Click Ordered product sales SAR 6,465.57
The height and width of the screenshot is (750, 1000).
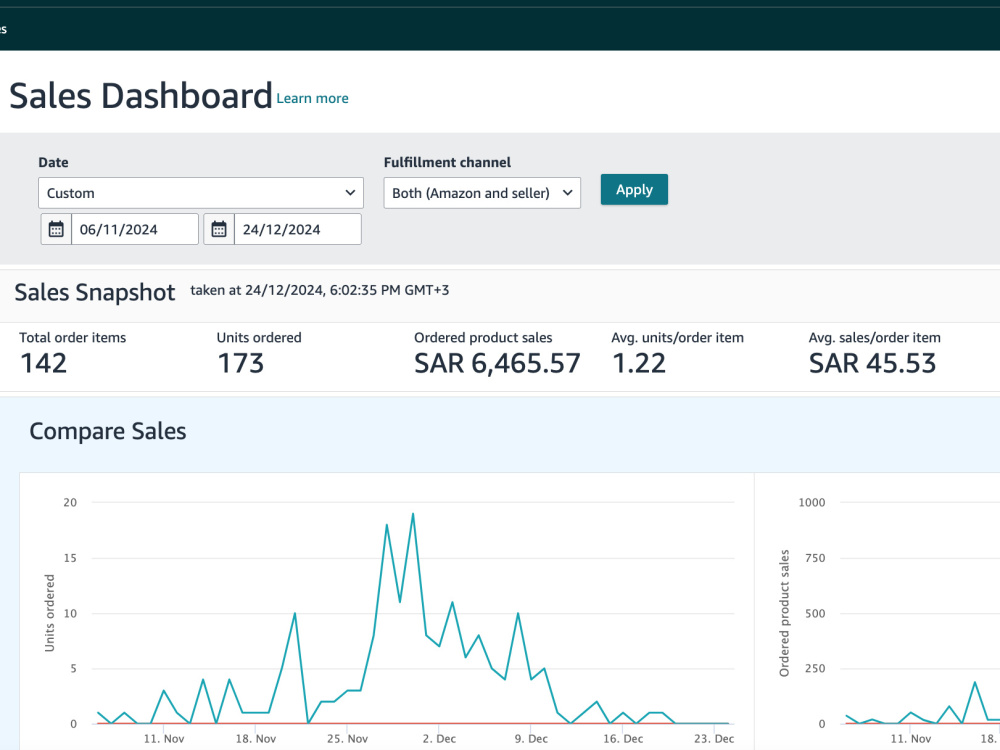(x=497, y=364)
